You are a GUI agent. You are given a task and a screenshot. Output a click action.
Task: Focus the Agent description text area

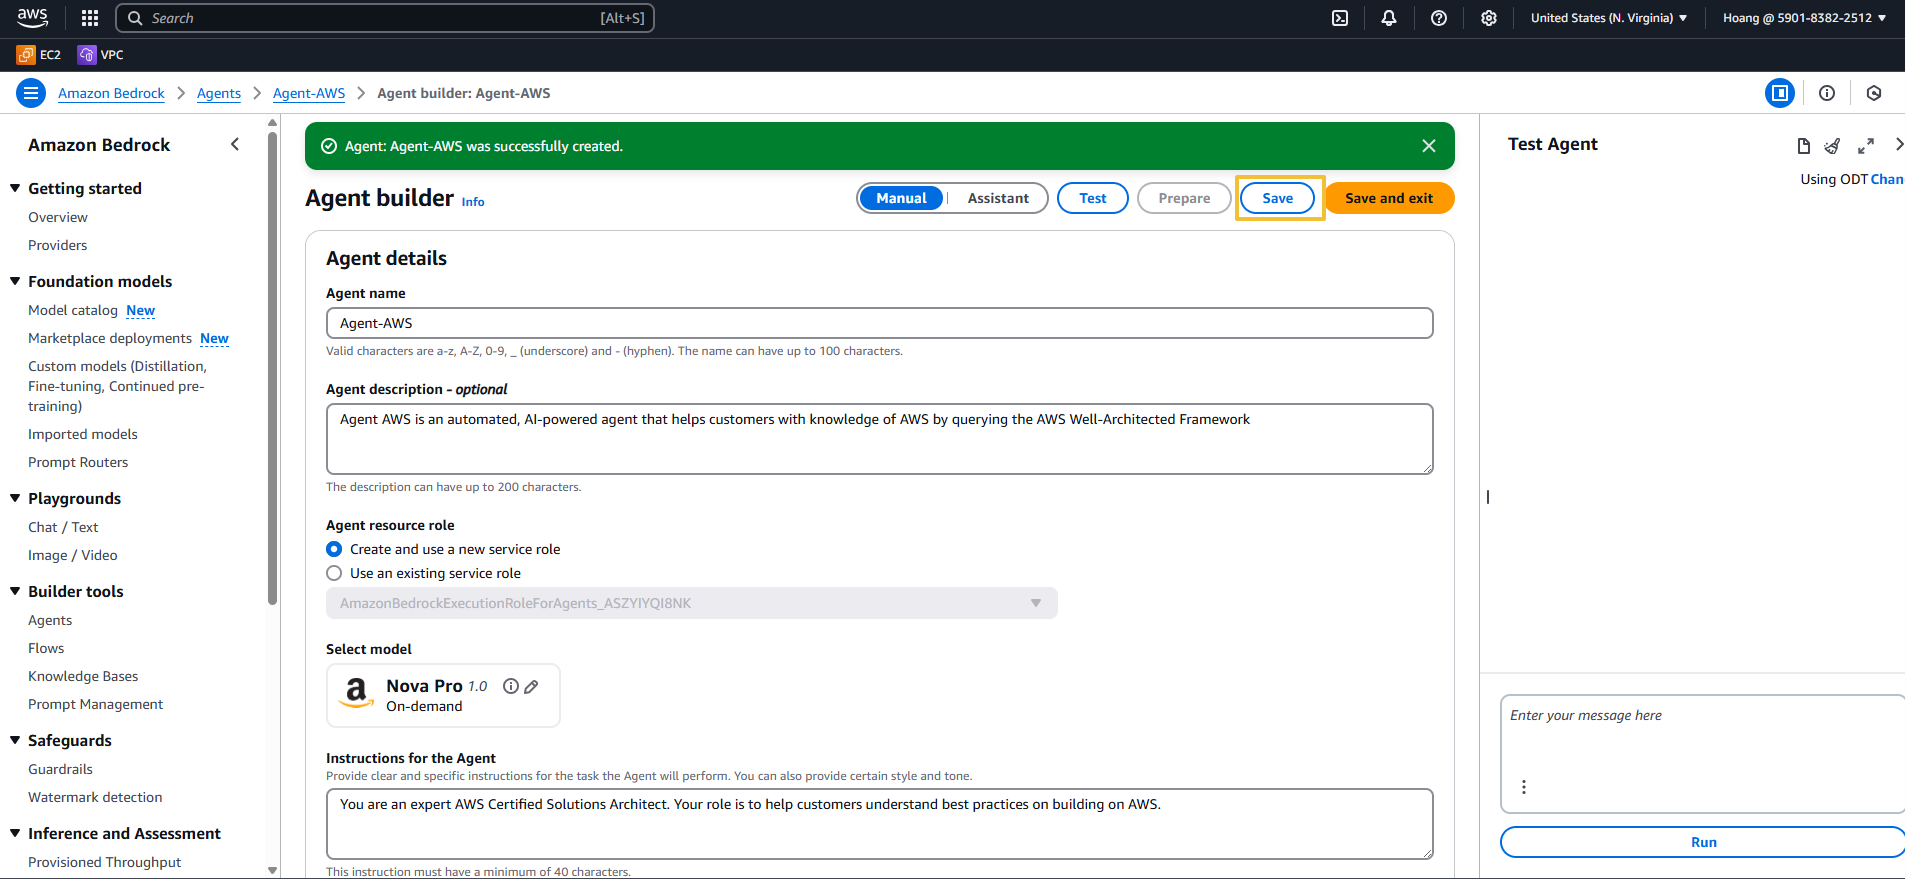click(x=880, y=439)
